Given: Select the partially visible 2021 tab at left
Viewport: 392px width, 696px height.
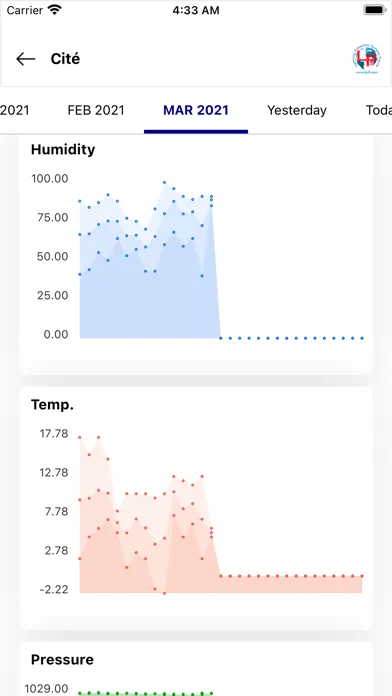Looking at the screenshot, I should click(x=14, y=110).
